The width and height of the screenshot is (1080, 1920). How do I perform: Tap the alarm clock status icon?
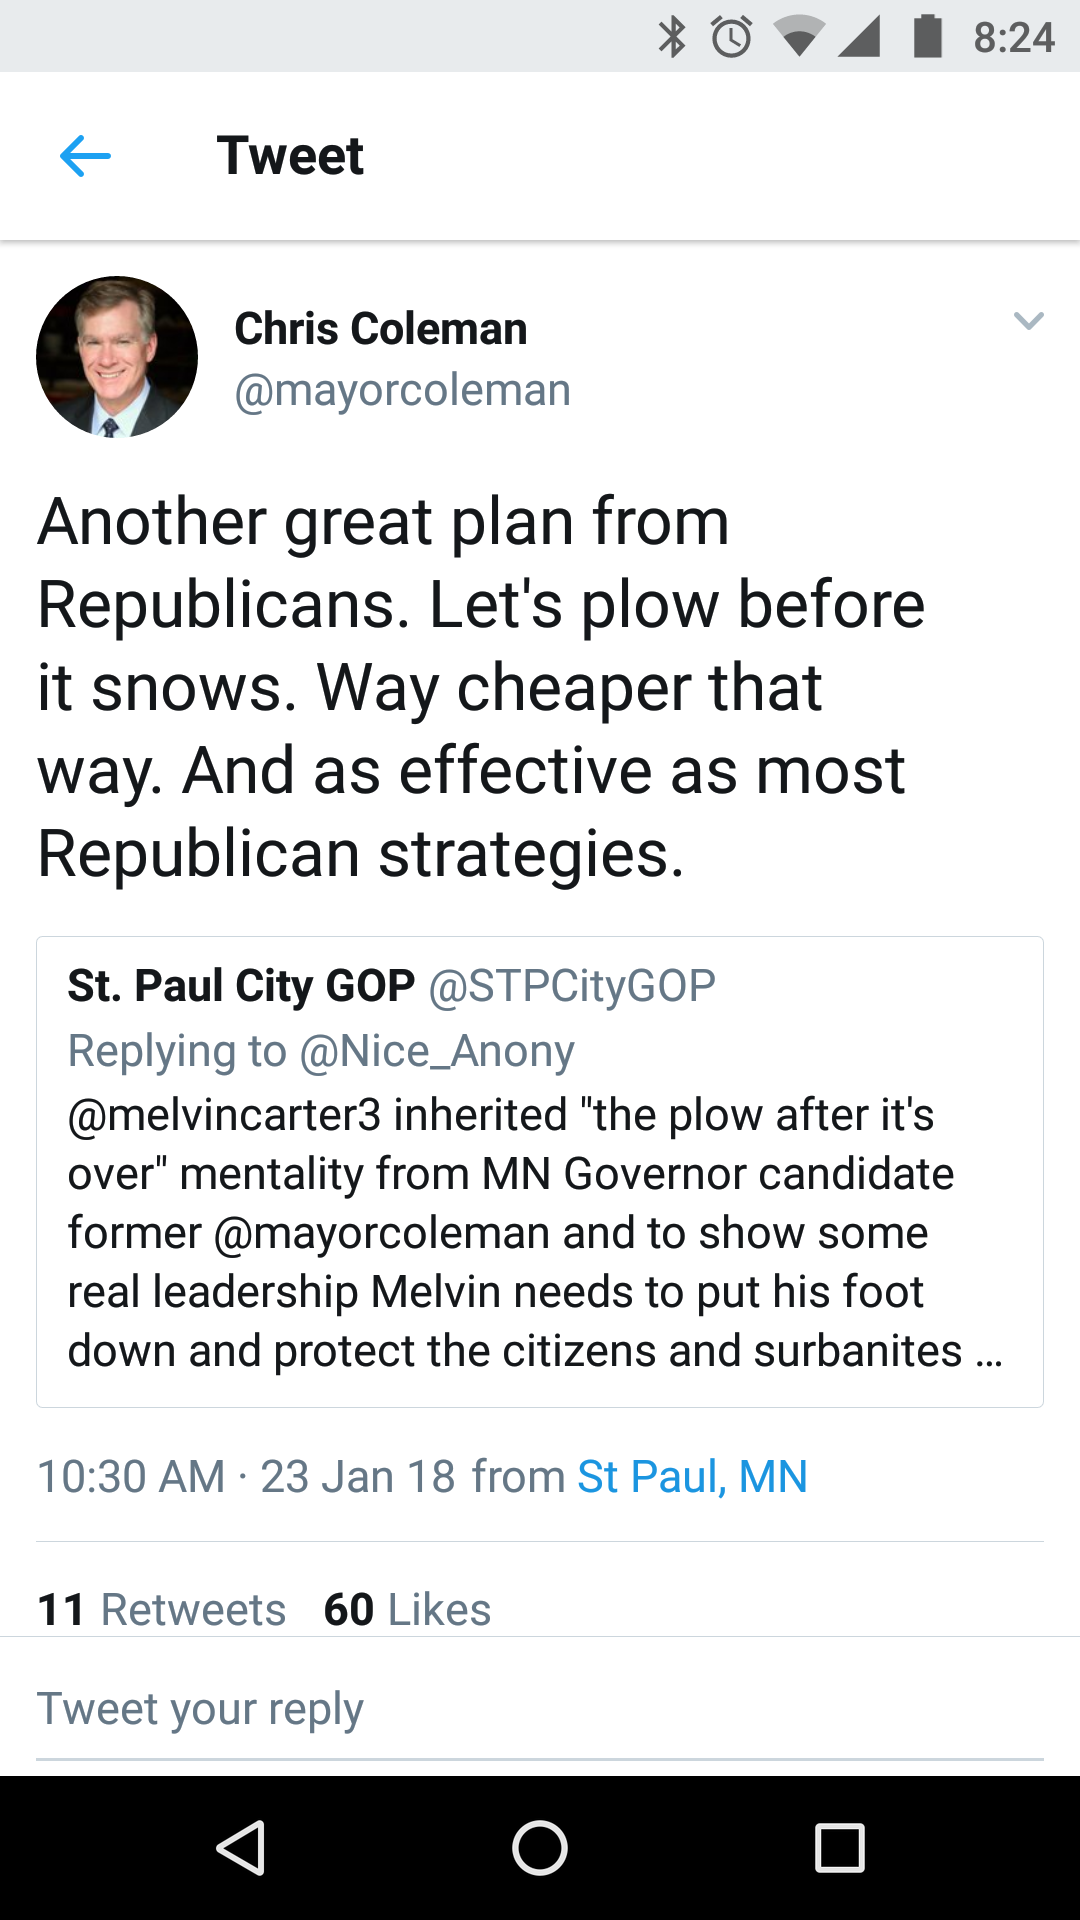click(731, 37)
